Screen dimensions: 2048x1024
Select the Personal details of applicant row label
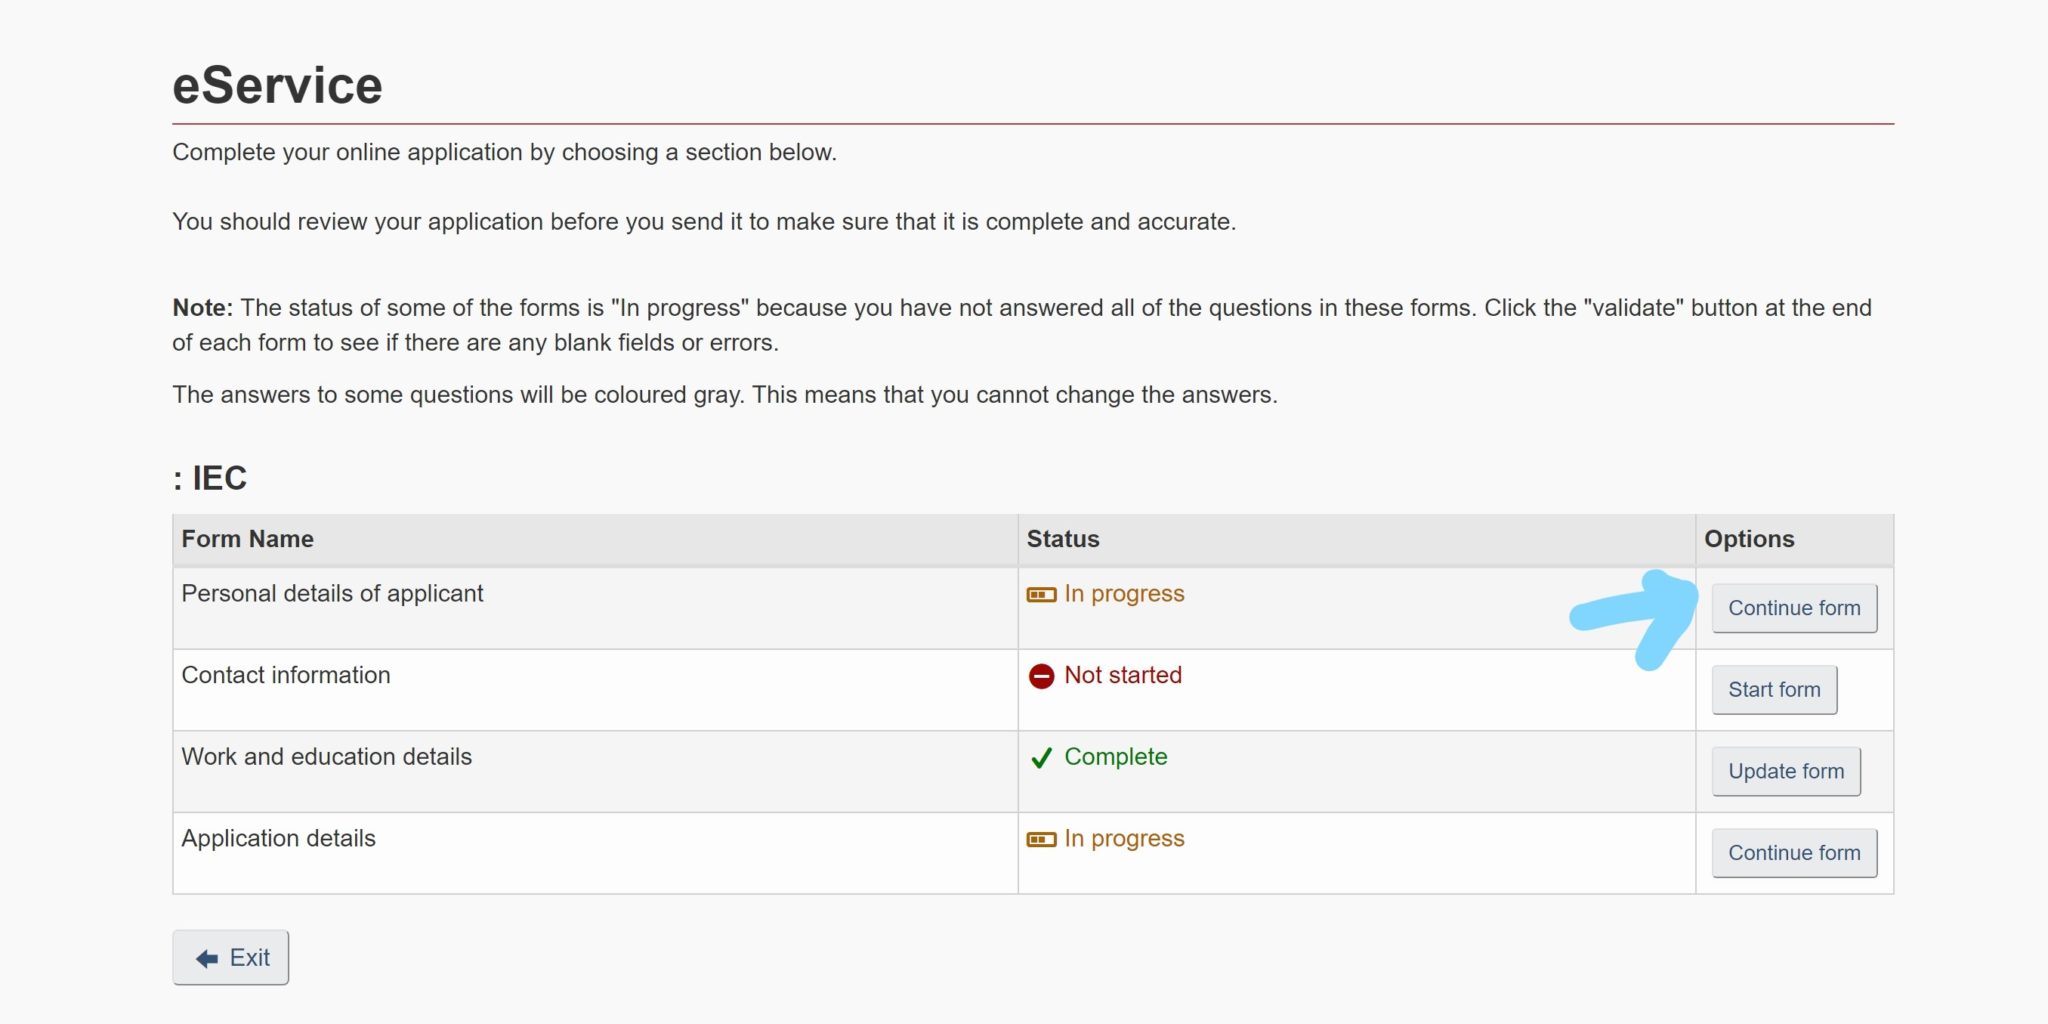pyautogui.click(x=332, y=594)
